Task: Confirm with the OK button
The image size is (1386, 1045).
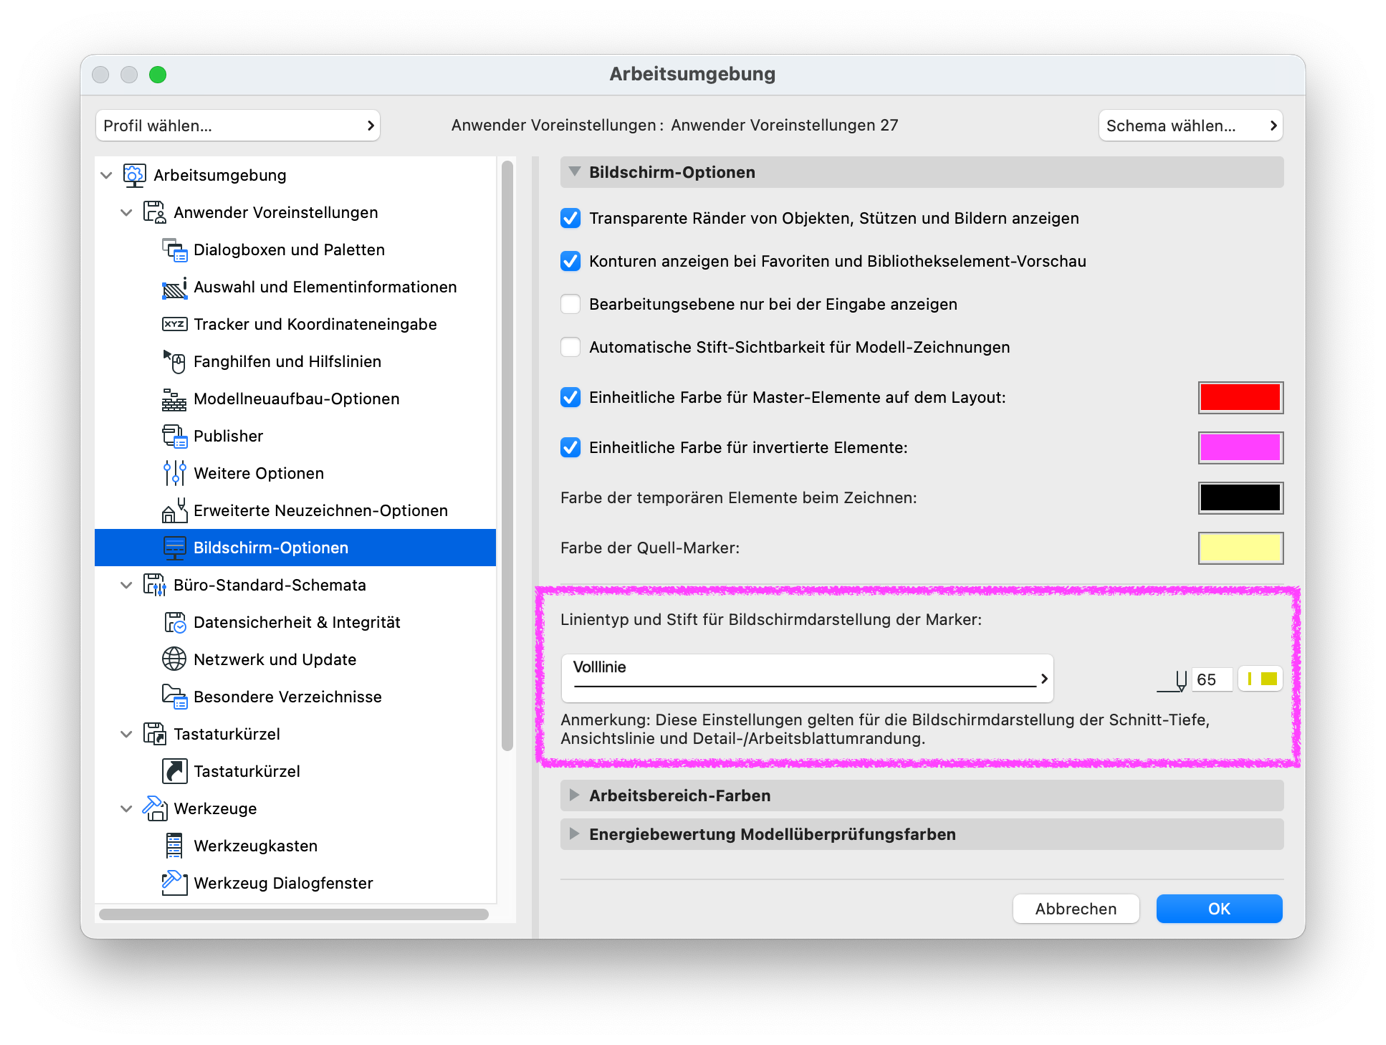Action: 1219,909
